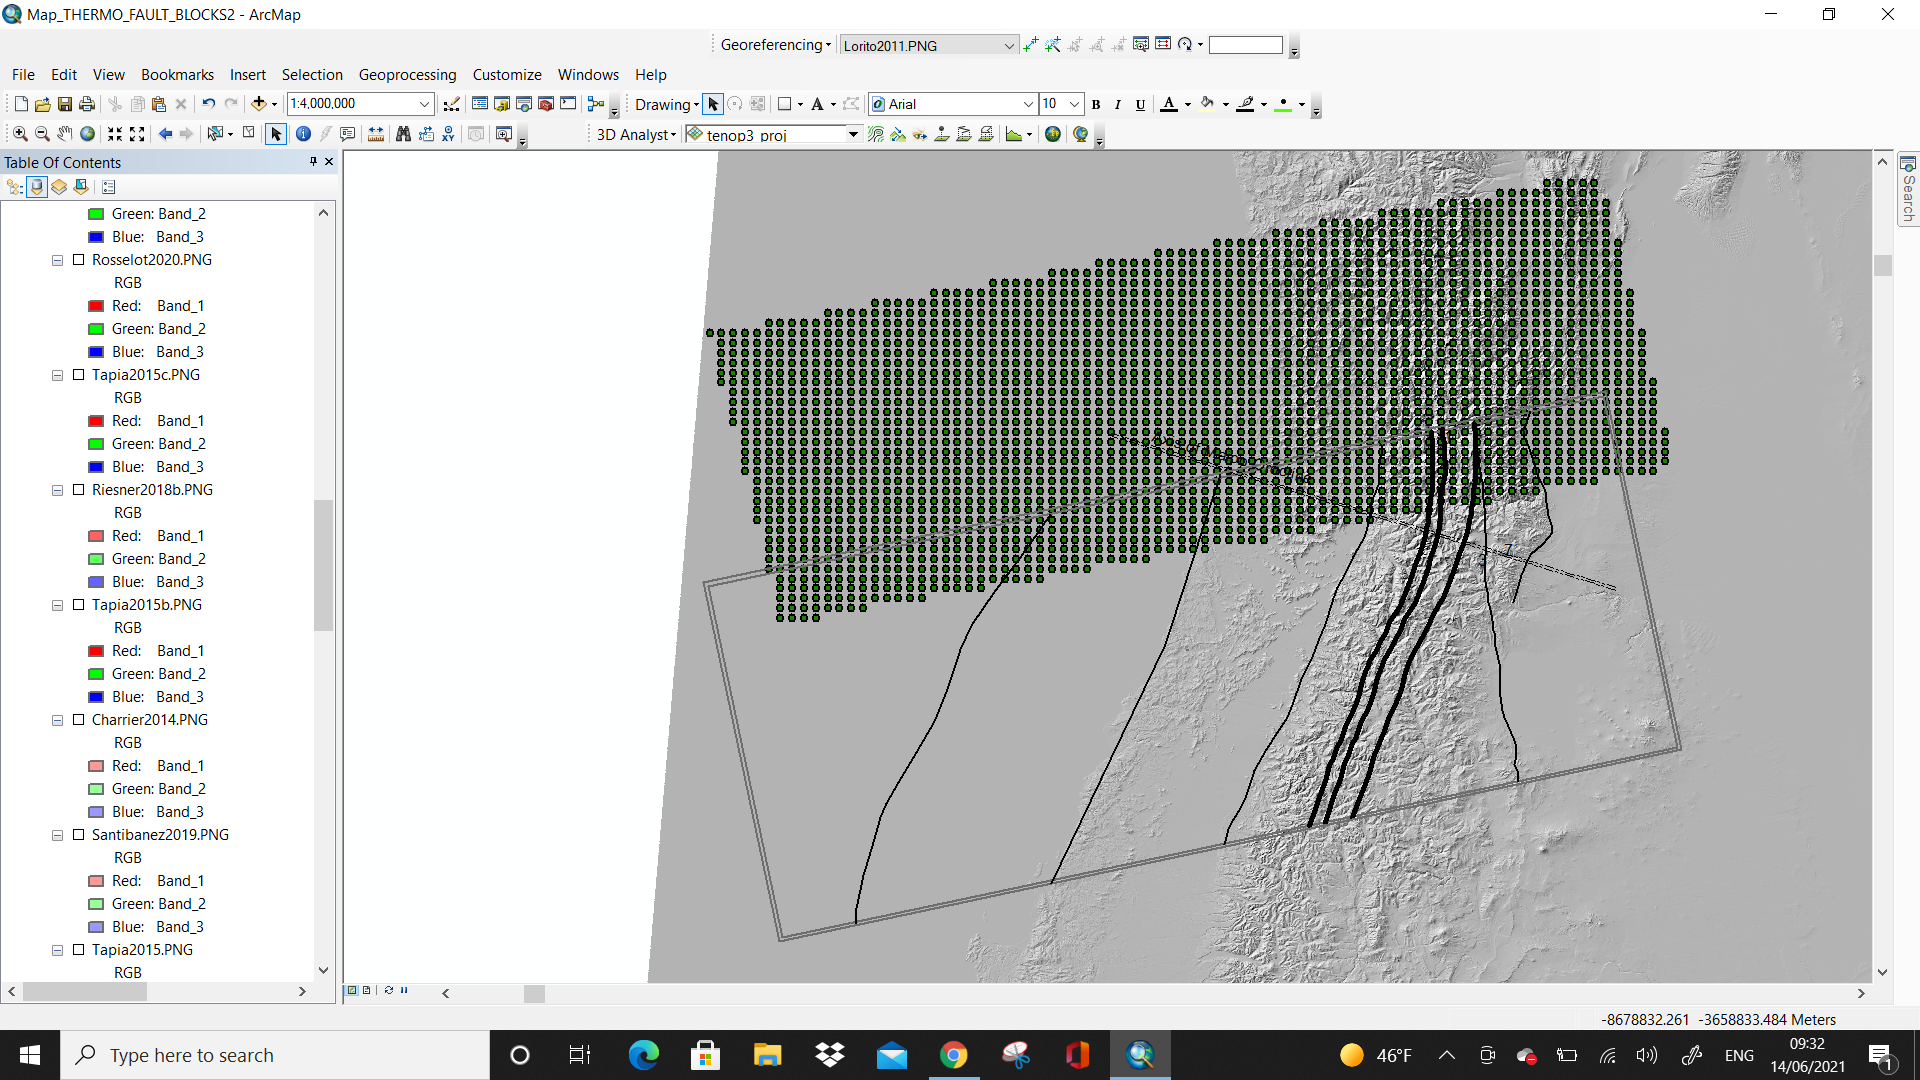Open the Go To XY tool
This screenshot has width=1920, height=1080.
tap(447, 133)
